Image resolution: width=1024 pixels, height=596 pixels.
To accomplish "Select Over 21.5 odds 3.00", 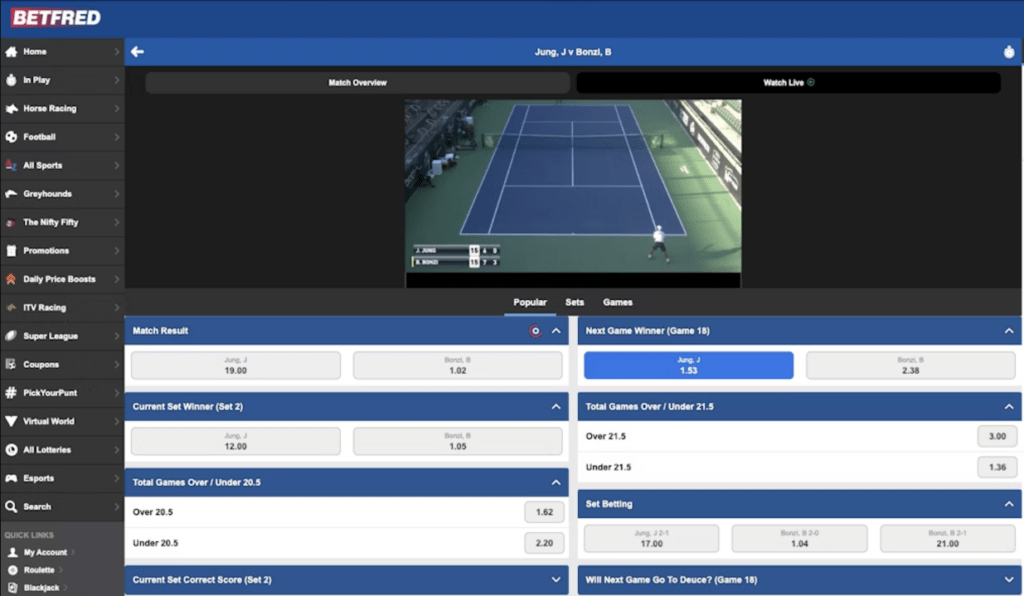I will point(997,436).
